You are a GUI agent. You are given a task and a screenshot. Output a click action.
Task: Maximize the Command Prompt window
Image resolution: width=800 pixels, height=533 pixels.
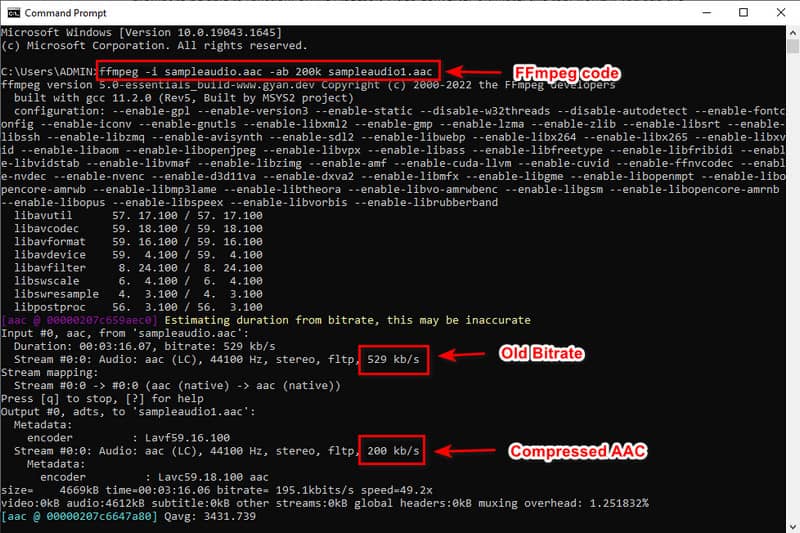(742, 13)
